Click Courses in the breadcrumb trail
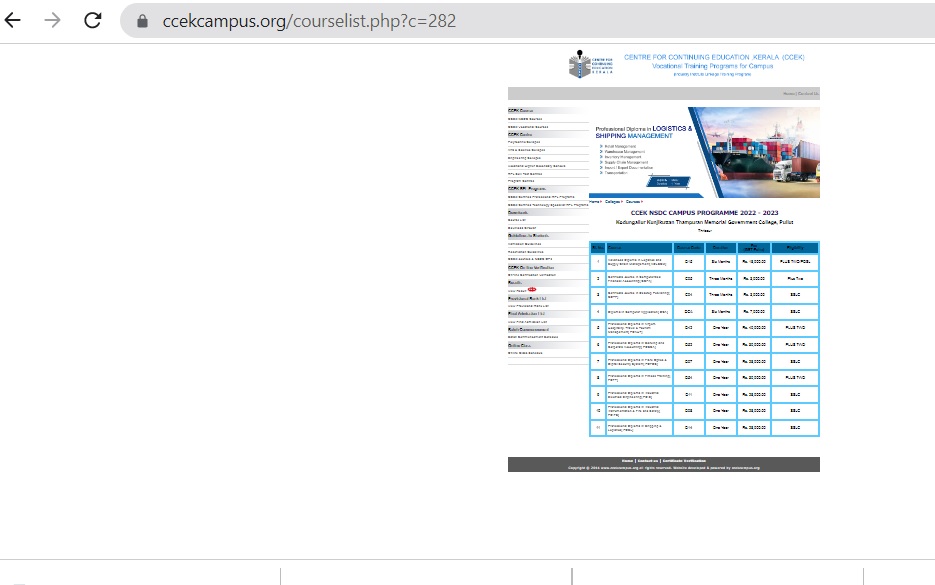 pyautogui.click(x=634, y=201)
